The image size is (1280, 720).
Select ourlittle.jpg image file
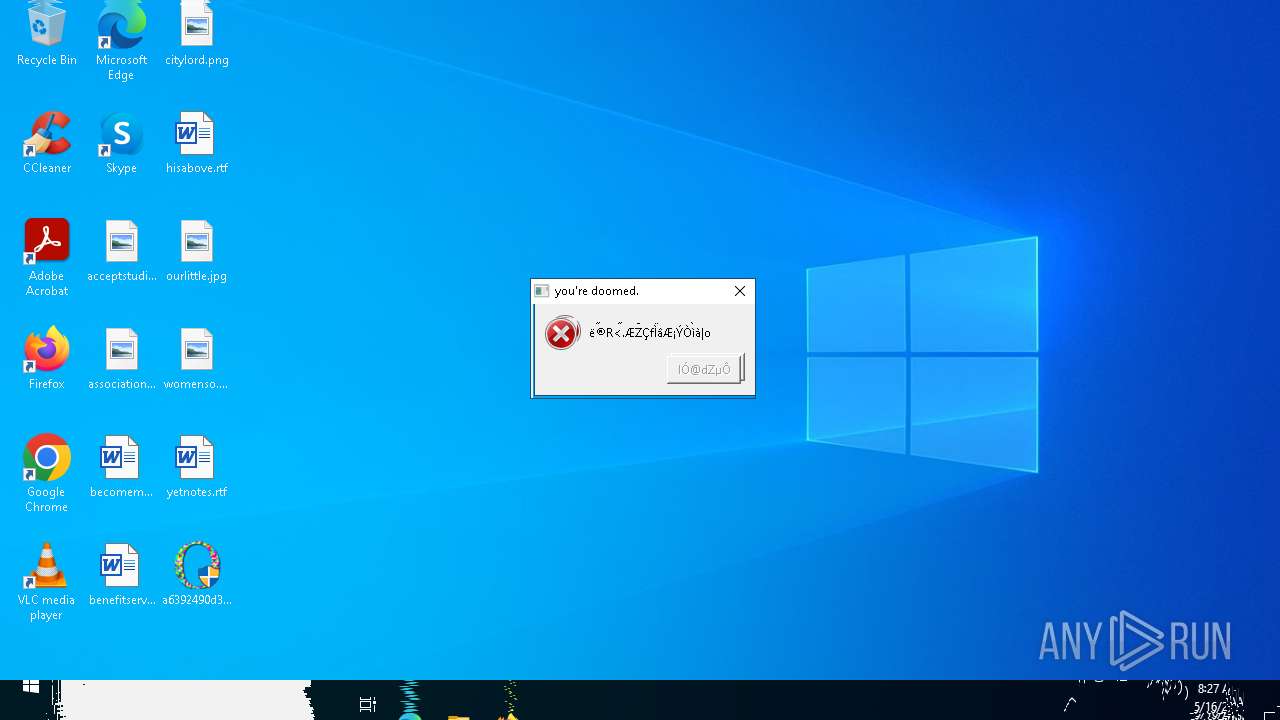tap(197, 250)
